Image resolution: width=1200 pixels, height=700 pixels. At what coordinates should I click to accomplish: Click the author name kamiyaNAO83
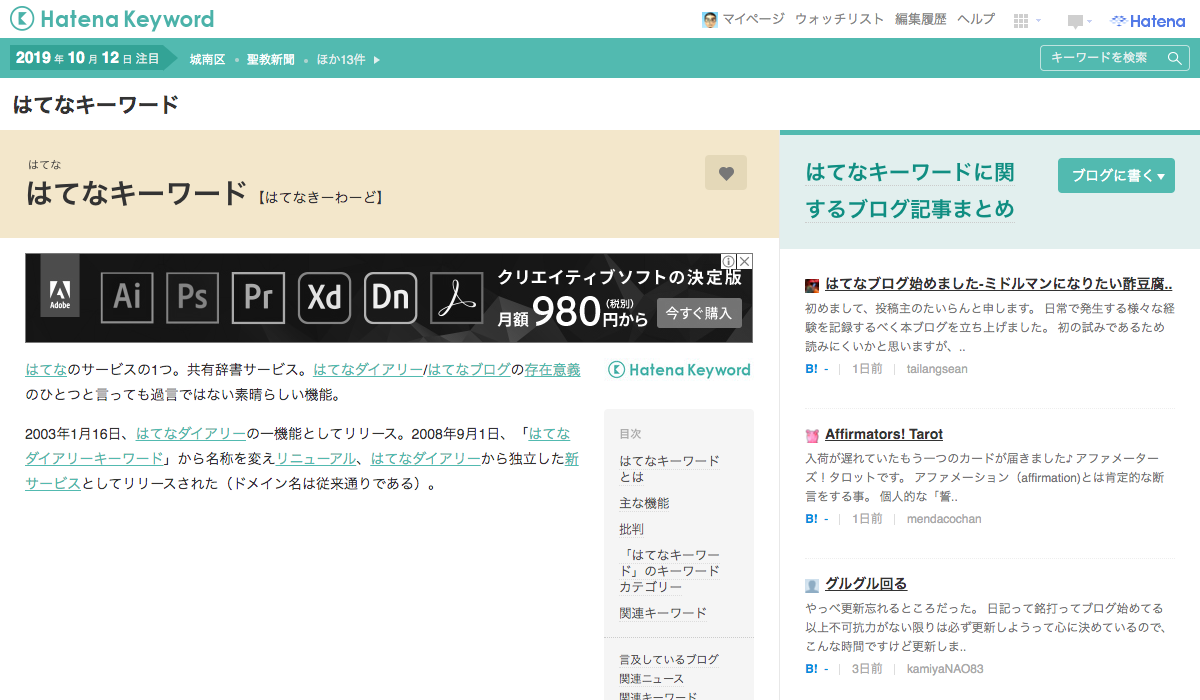pos(945,669)
